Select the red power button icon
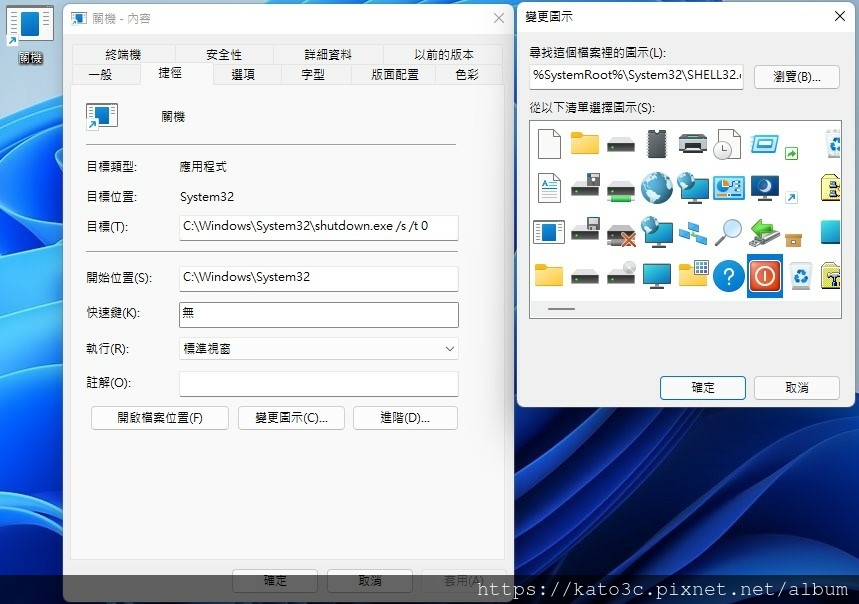The height and width of the screenshot is (604, 859). pyautogui.click(x=764, y=275)
